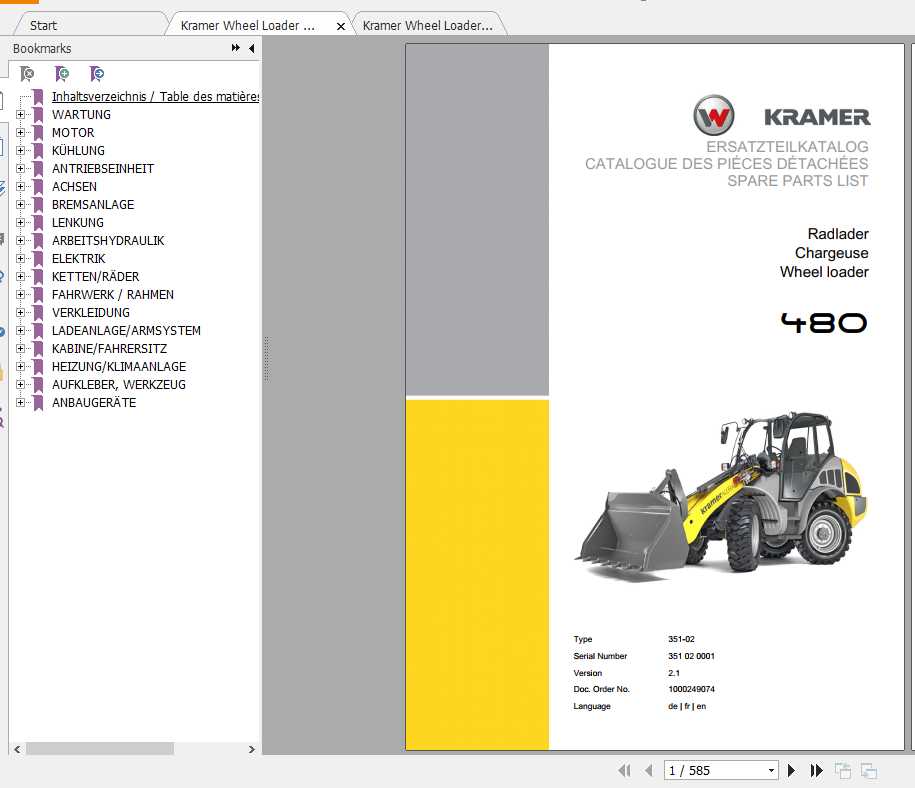Go to the first page
The image size is (915, 788).
point(624,770)
